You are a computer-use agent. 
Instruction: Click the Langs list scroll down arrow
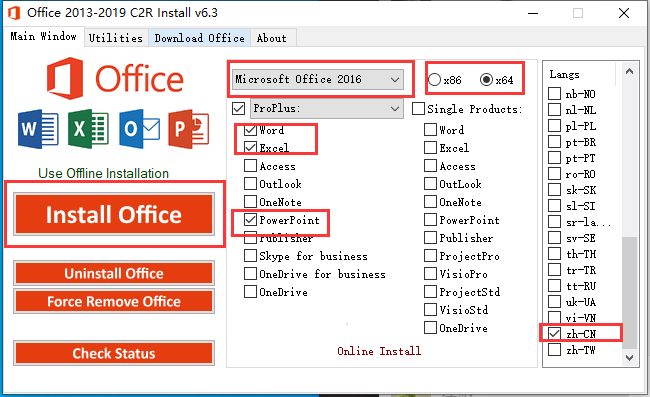[x=630, y=357]
